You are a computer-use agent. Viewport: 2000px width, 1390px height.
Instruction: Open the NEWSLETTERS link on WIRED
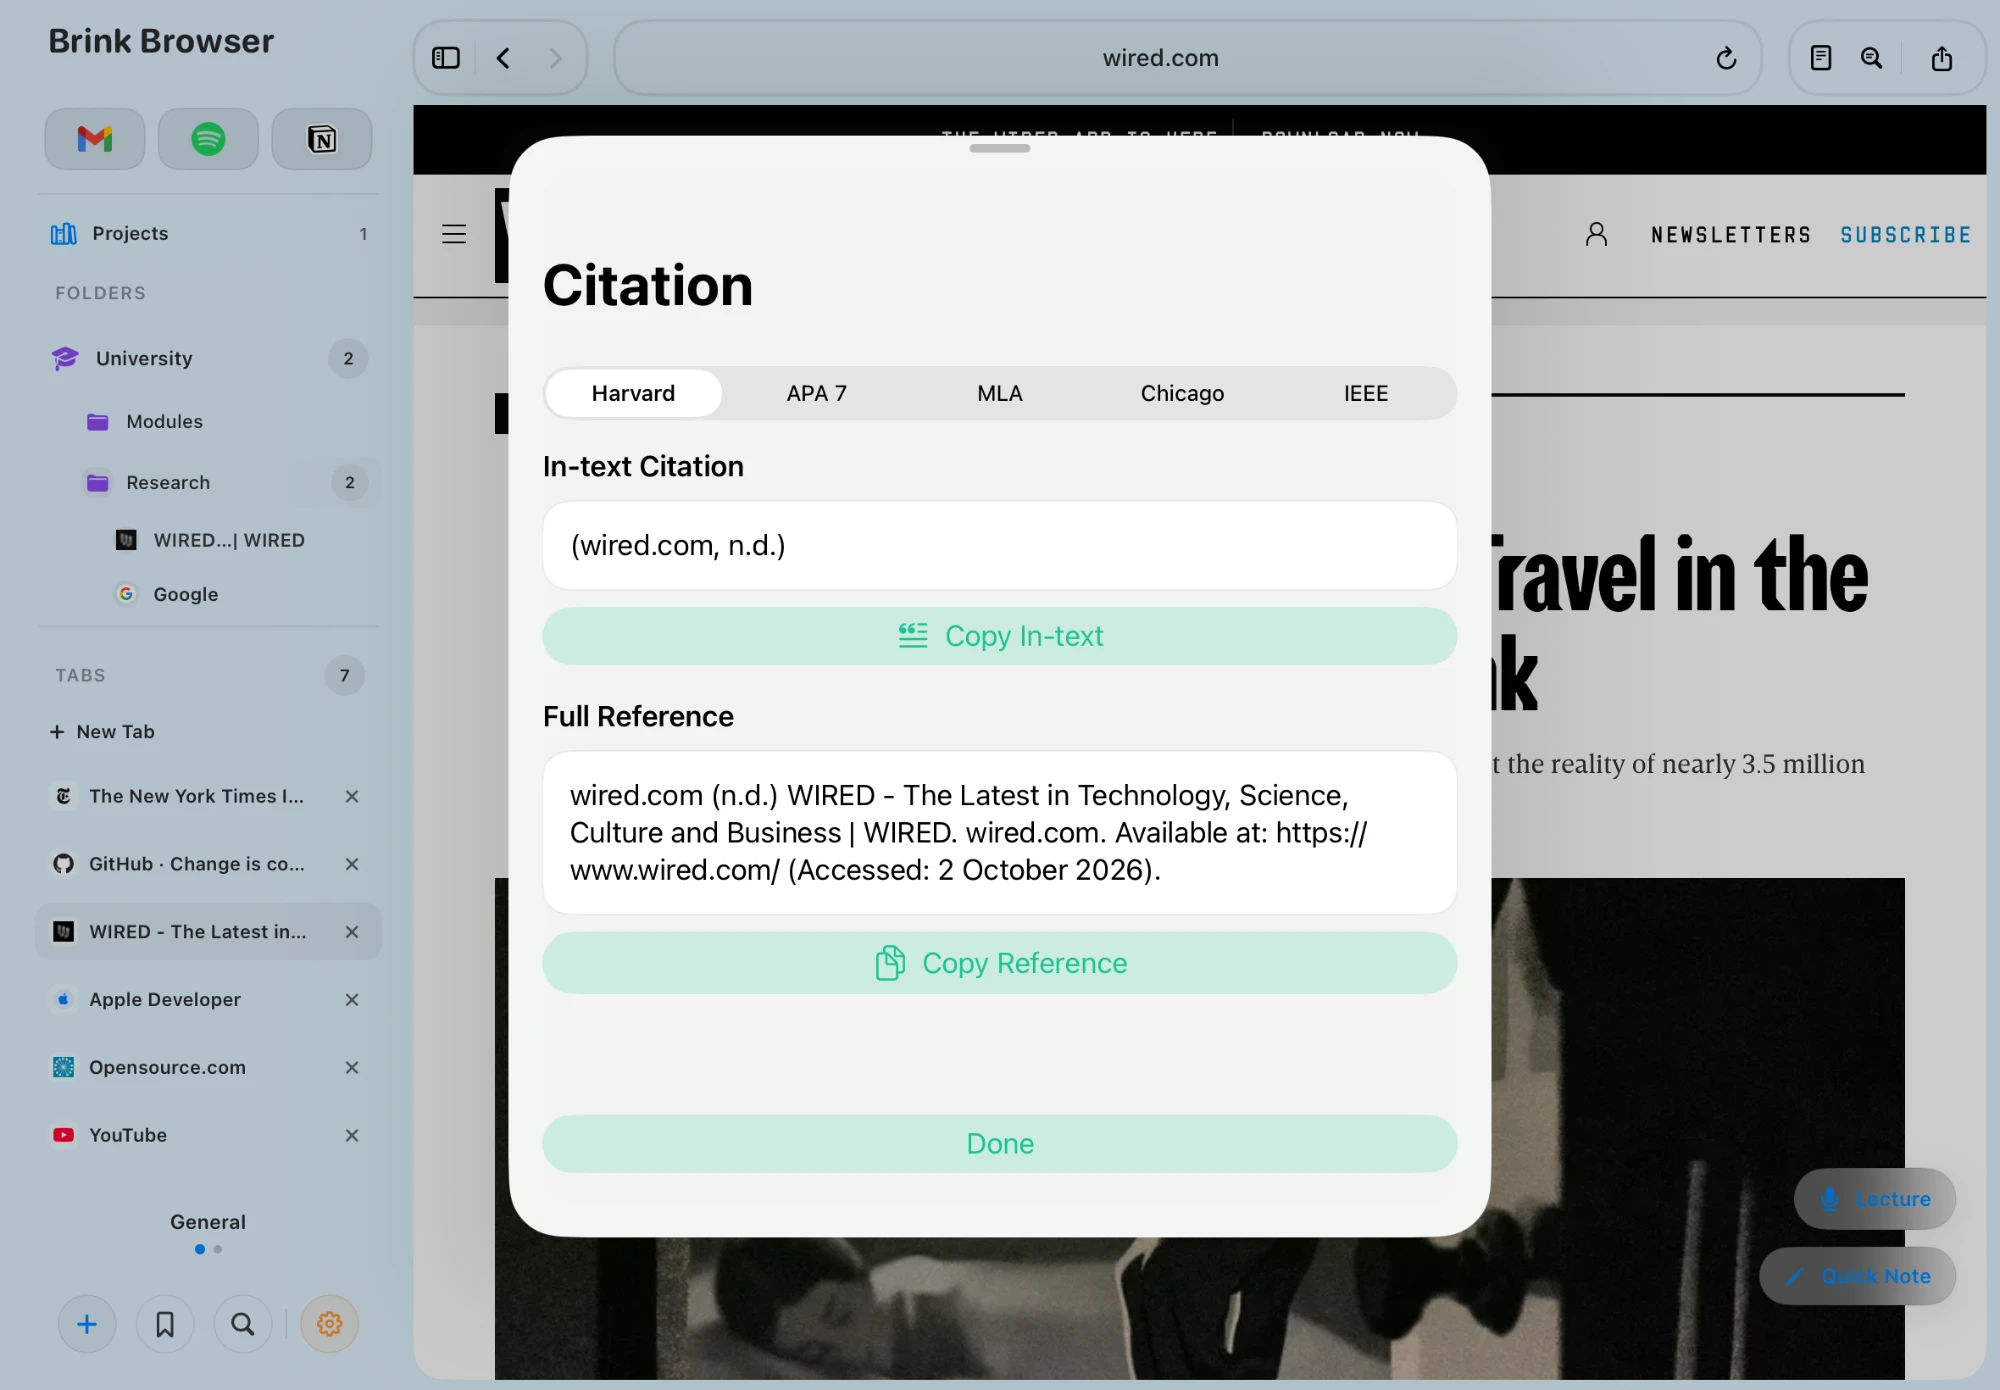pos(1731,235)
